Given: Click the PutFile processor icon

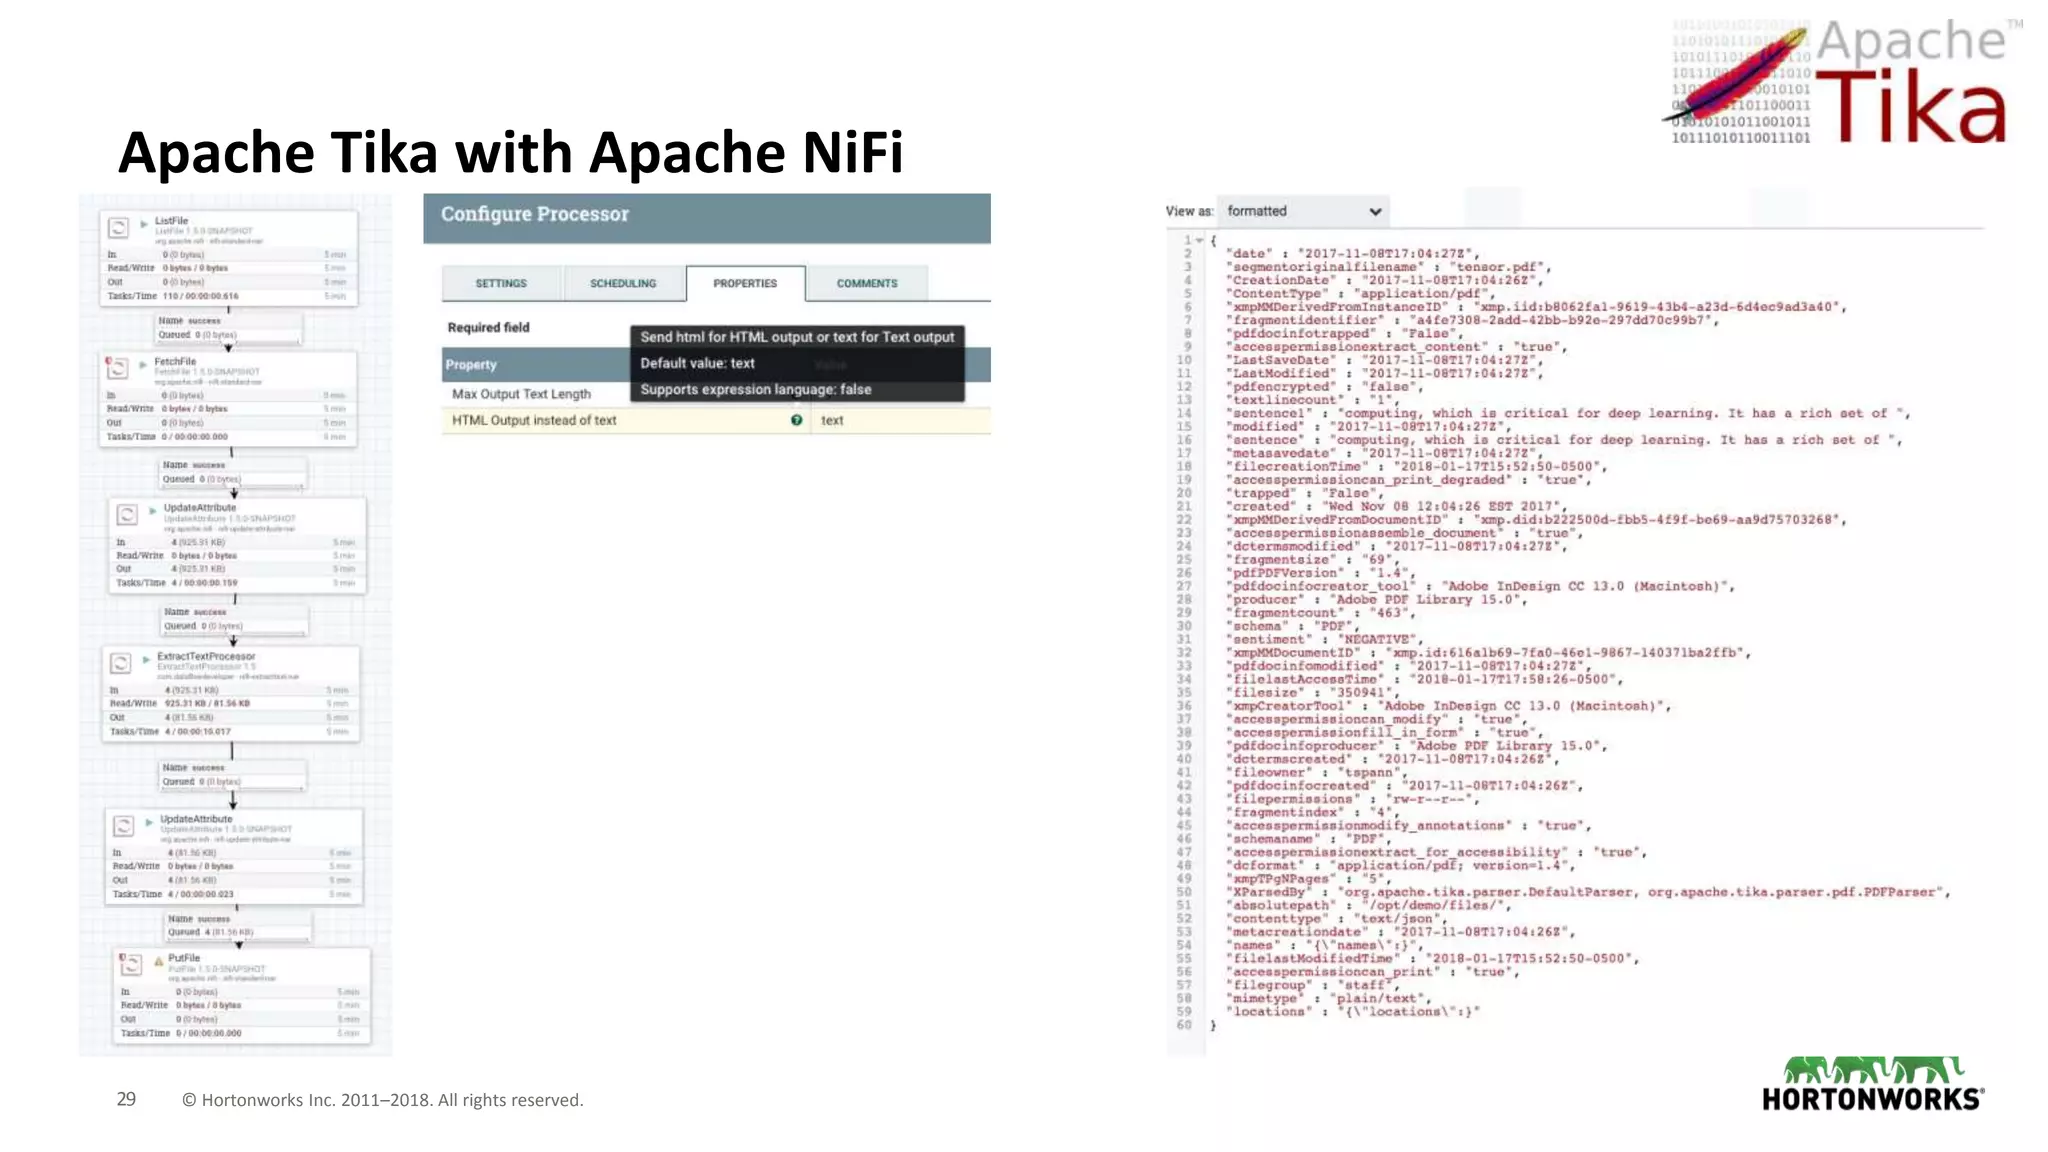Looking at the screenshot, I should (x=131, y=964).
